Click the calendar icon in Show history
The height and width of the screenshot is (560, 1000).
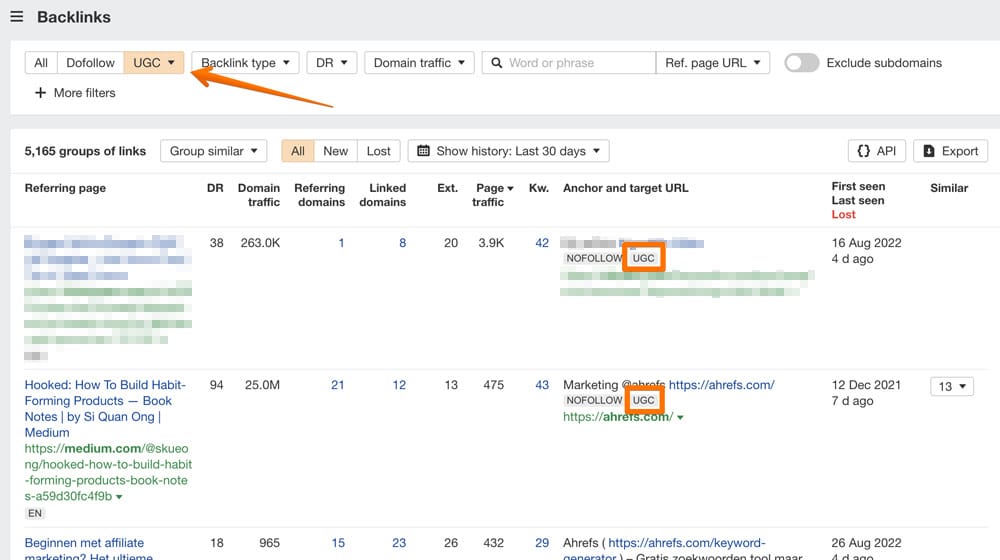coord(423,151)
